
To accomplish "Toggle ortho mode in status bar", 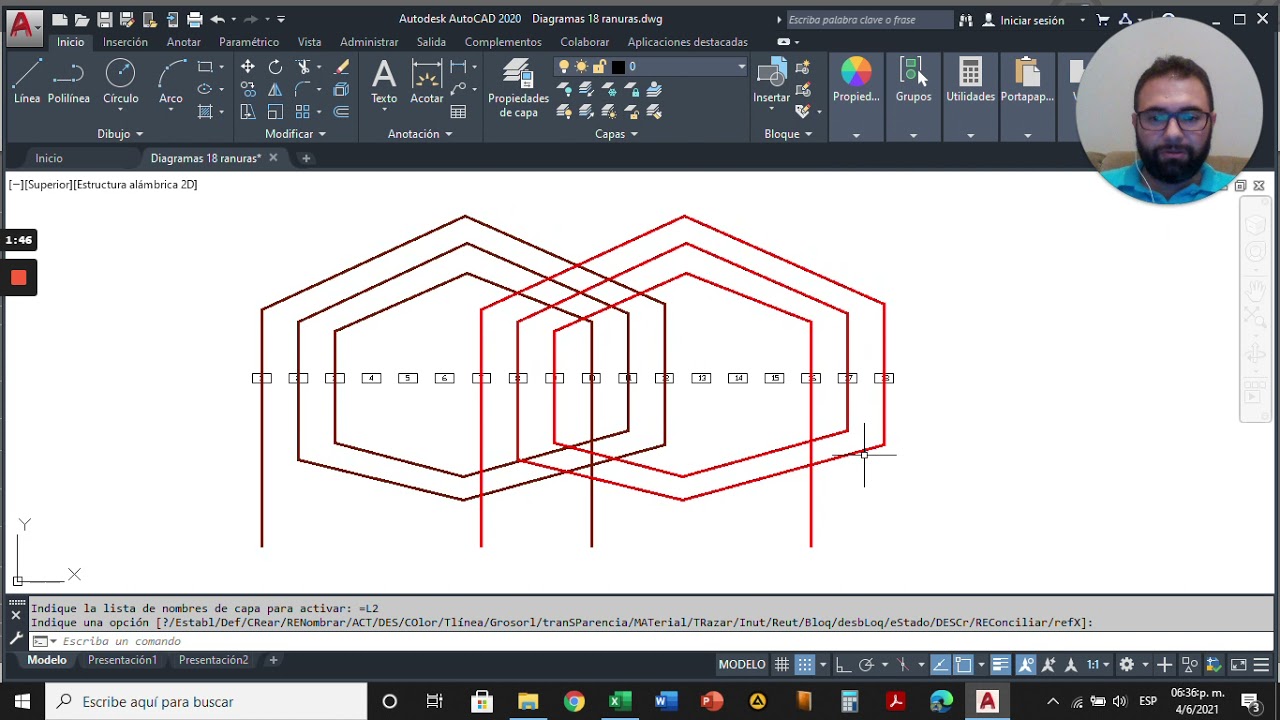I will point(842,665).
